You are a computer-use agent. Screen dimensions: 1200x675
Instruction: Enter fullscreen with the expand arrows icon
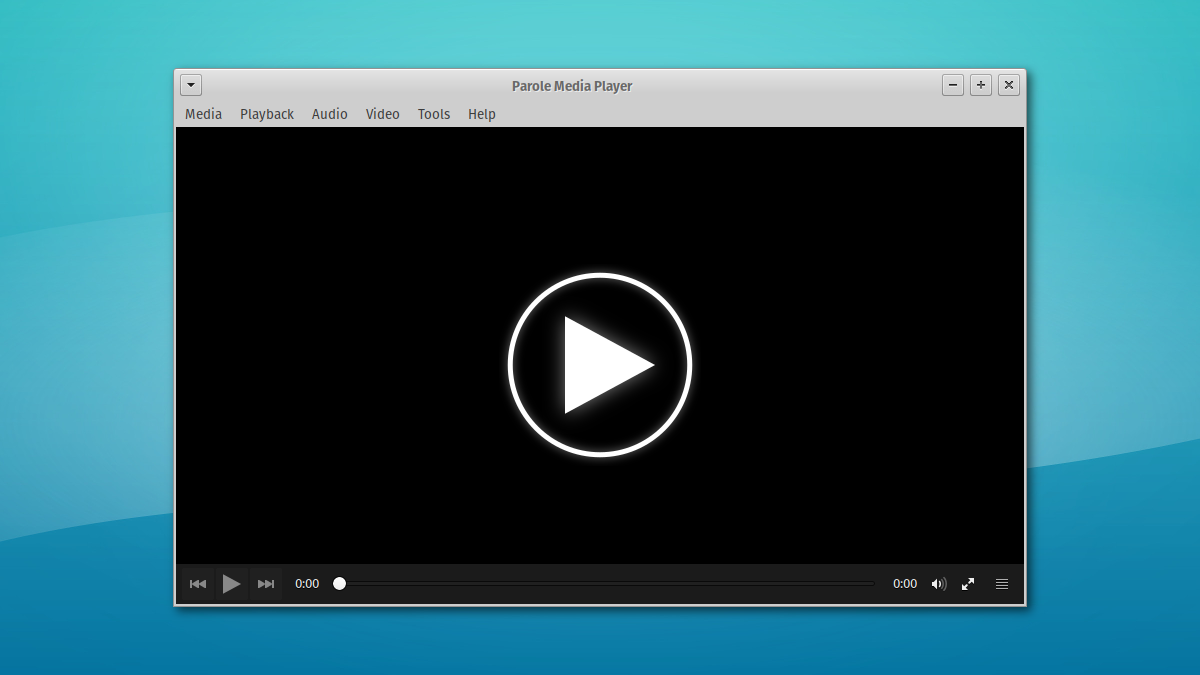[968, 583]
